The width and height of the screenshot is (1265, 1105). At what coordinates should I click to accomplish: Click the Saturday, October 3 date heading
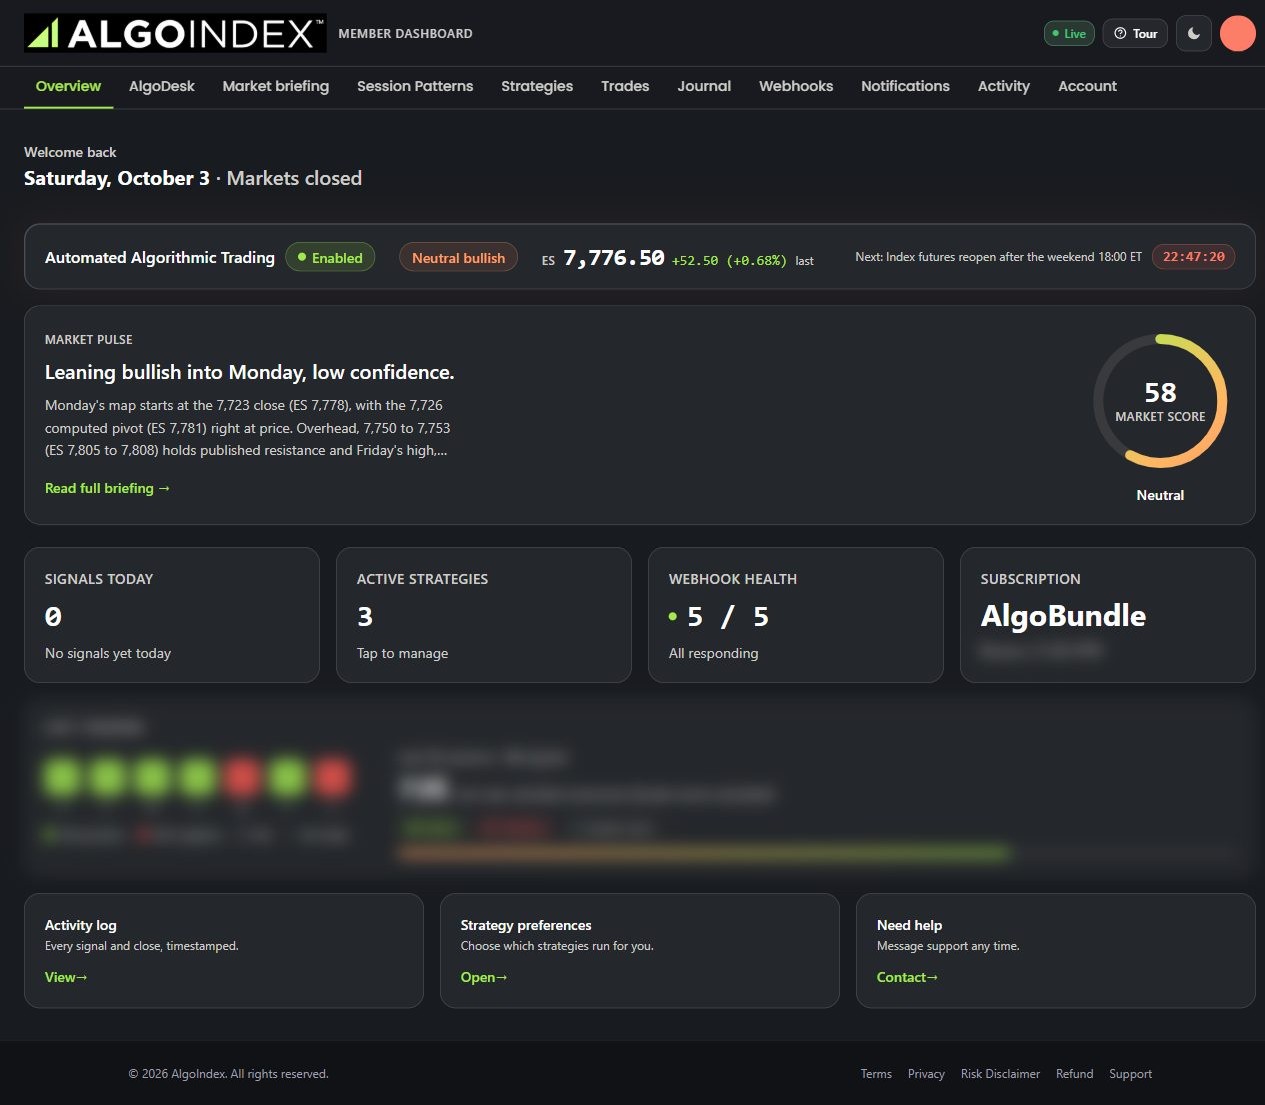(x=117, y=178)
